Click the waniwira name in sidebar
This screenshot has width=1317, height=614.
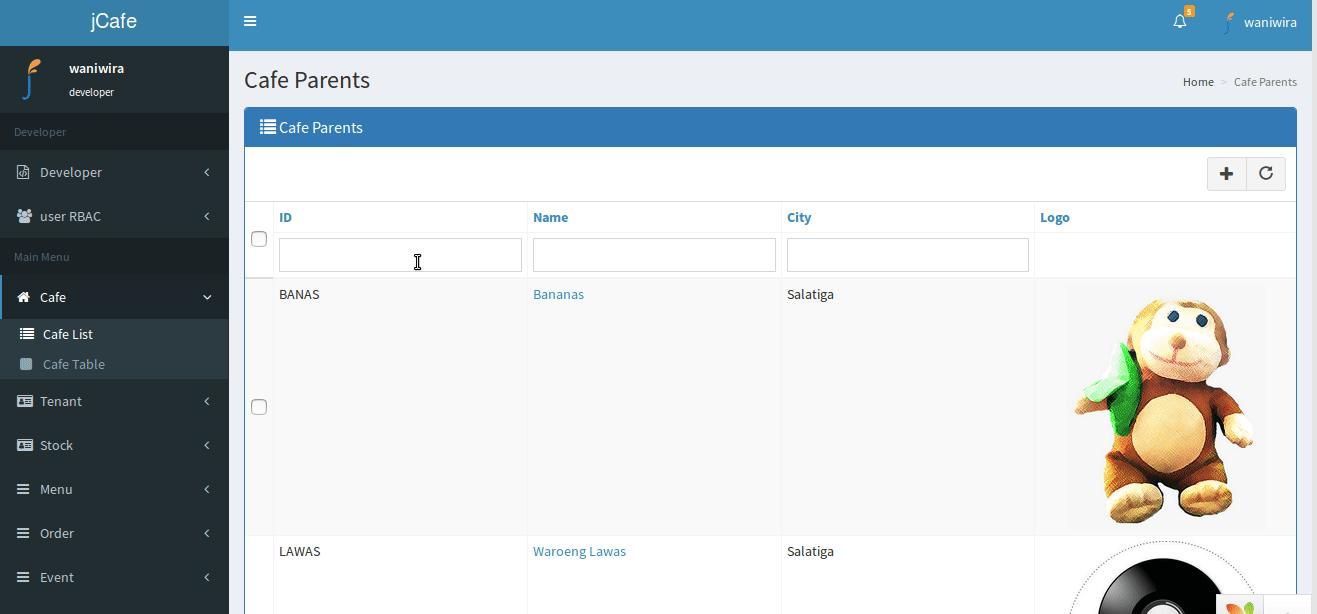96,68
